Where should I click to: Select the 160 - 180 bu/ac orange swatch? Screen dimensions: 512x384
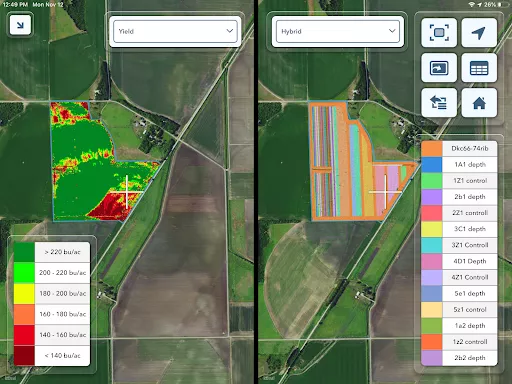coord(24,314)
